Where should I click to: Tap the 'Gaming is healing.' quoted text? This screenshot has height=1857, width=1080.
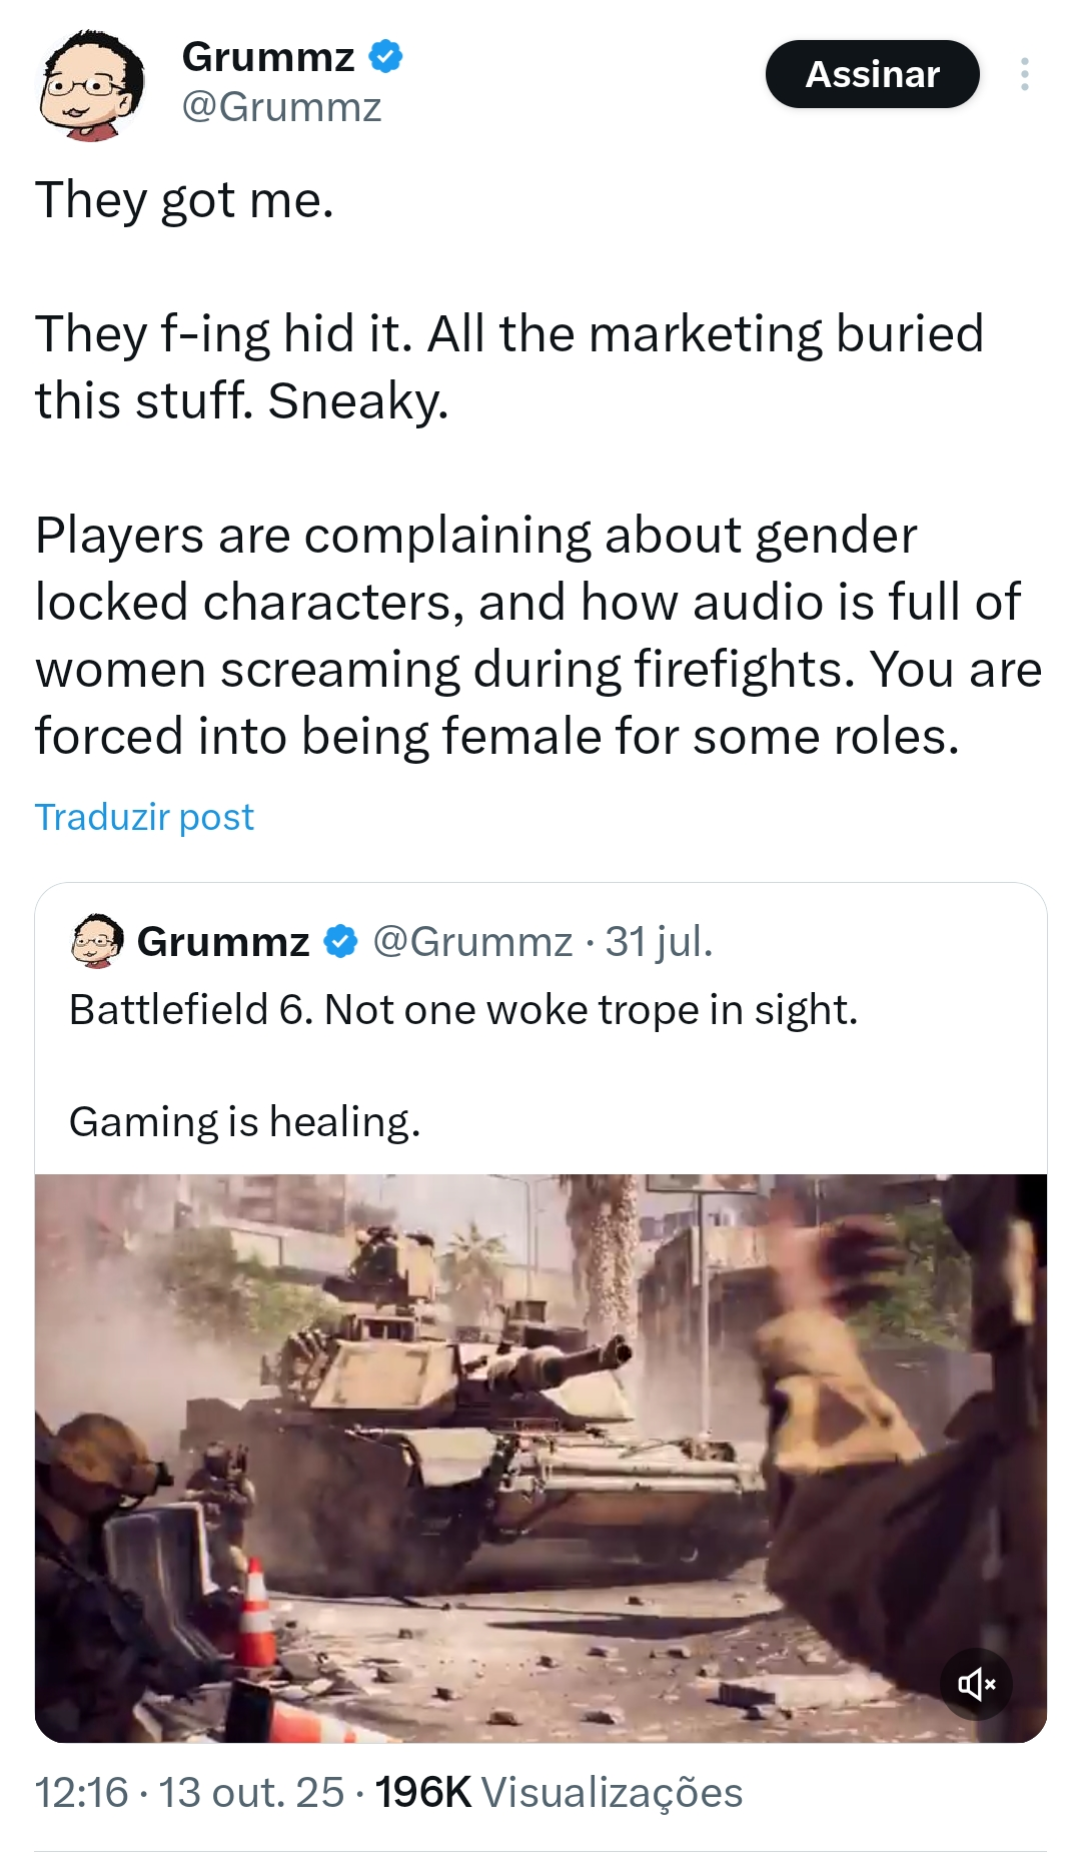click(x=245, y=1122)
